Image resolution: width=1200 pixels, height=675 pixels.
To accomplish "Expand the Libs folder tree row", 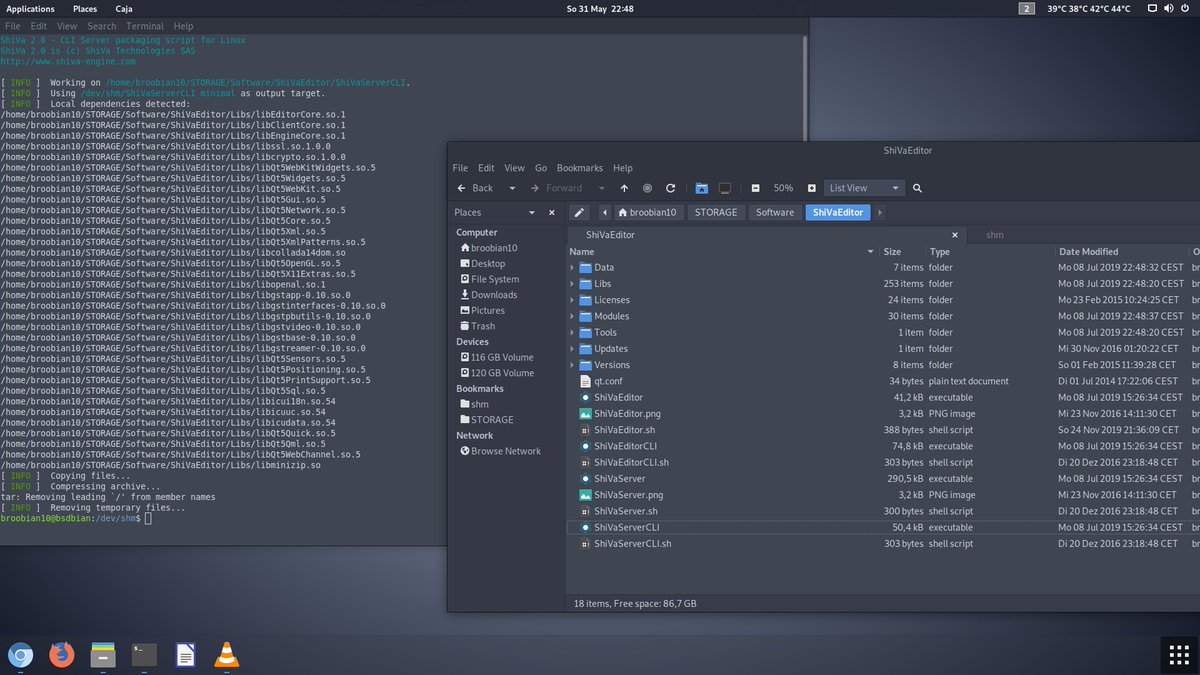I will coord(572,284).
